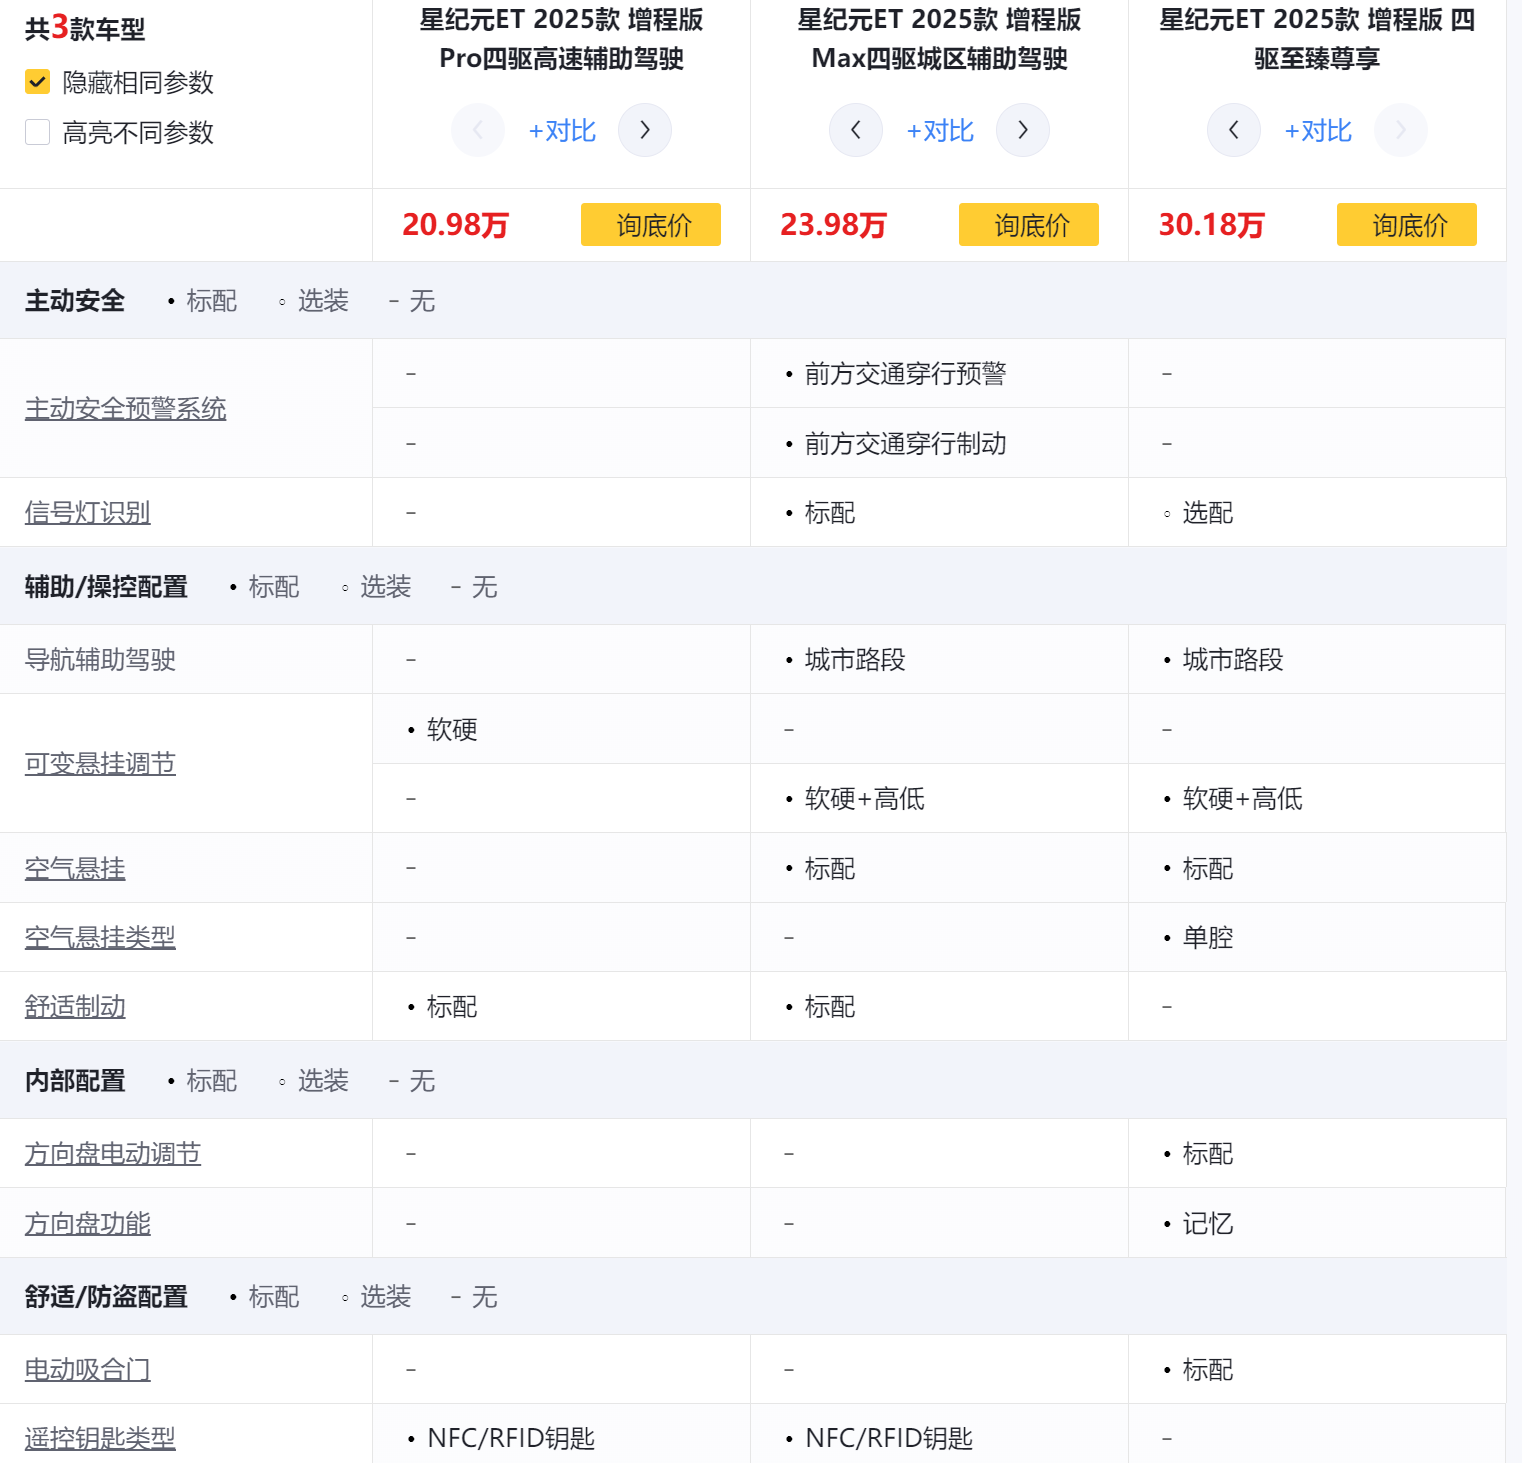Image resolution: width=1522 pixels, height=1463 pixels.
Task: Open the 信号灯识别 parameter link
Action: click(x=88, y=512)
